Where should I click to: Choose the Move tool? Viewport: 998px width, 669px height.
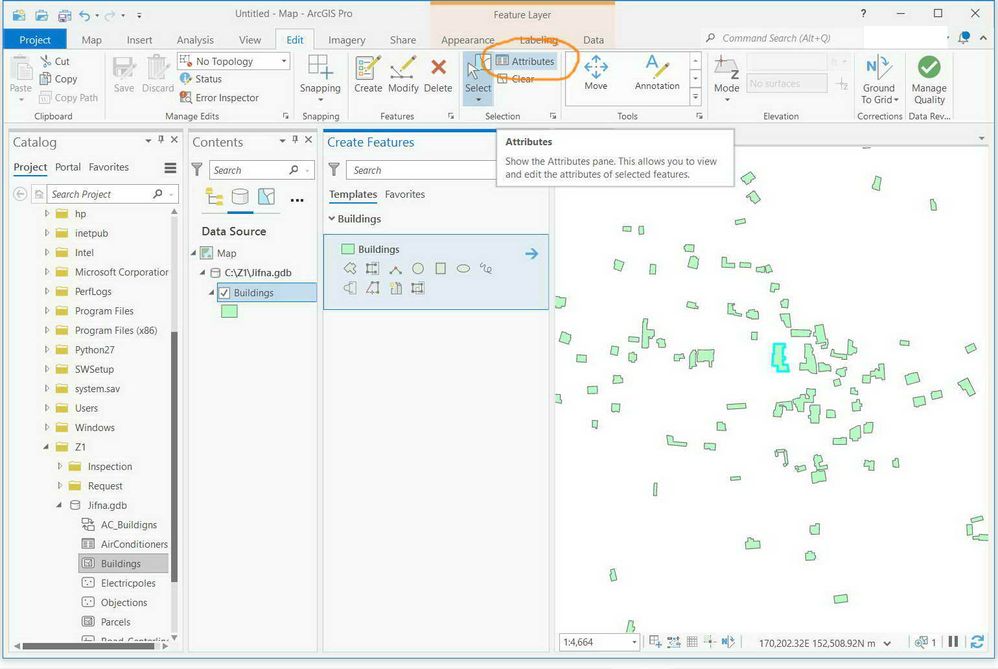point(596,73)
